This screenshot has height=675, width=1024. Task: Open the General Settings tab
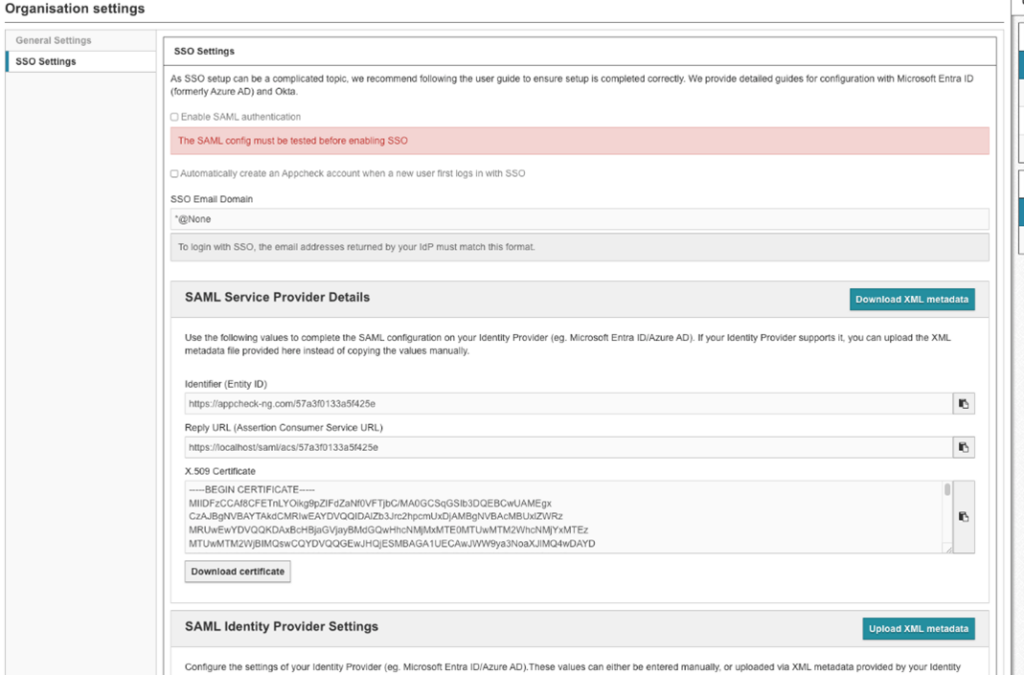tap(54, 41)
